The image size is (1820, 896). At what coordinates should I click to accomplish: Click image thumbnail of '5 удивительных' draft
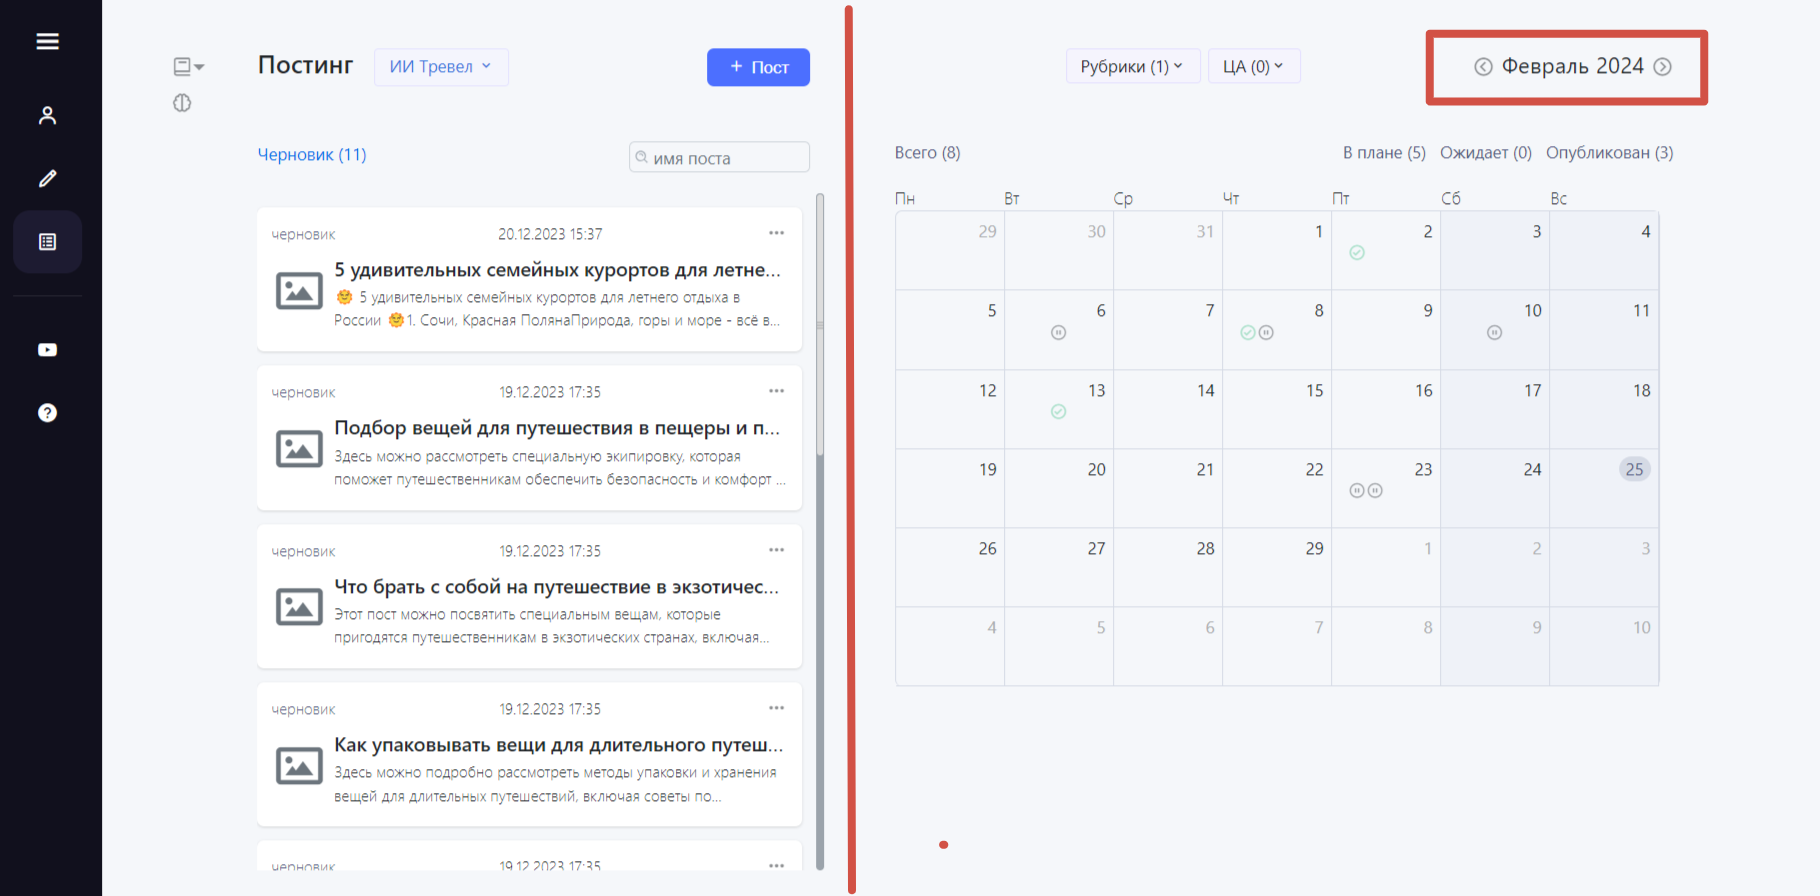tap(299, 291)
